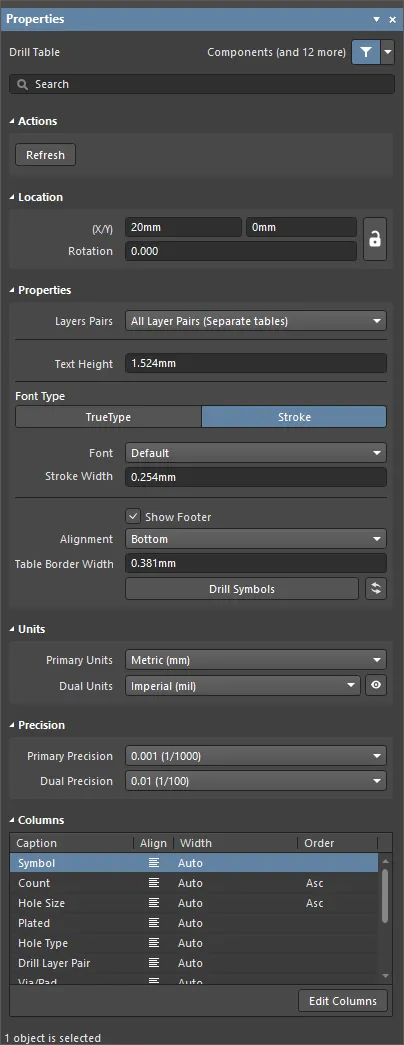Image resolution: width=404 pixels, height=1045 pixels.
Task: Open the Primary Units dropdown
Action: coord(256,660)
